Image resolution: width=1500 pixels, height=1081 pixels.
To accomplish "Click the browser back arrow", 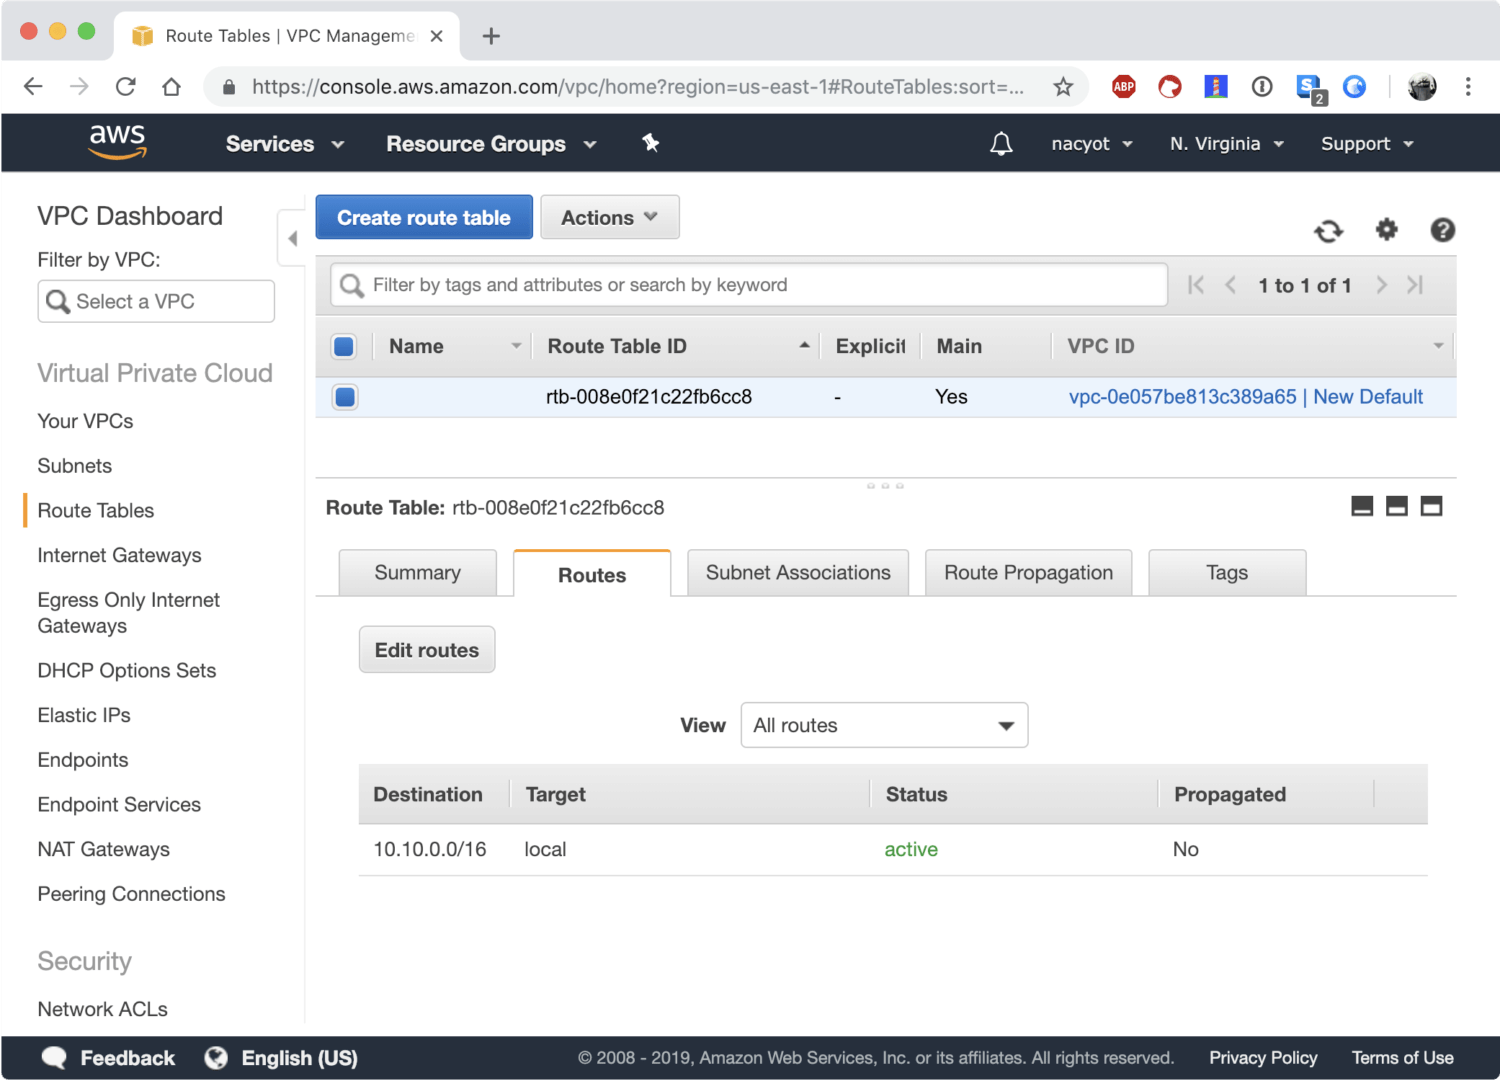I will click(33, 87).
